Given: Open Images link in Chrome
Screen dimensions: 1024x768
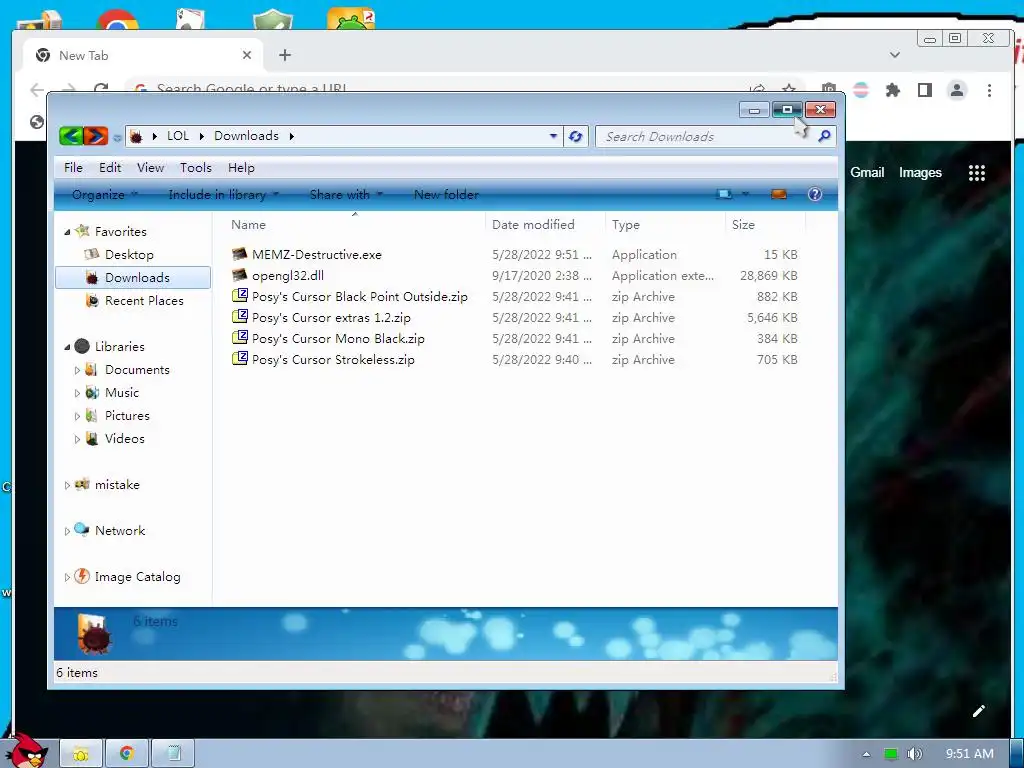Looking at the screenshot, I should 920,172.
